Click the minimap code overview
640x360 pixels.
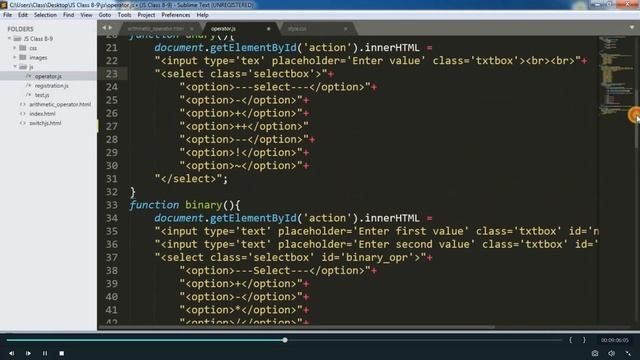coord(616,76)
